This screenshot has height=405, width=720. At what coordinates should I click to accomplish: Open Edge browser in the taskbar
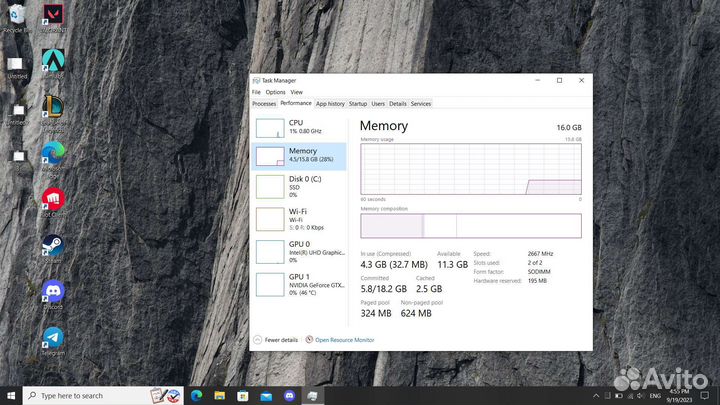[x=197, y=395]
